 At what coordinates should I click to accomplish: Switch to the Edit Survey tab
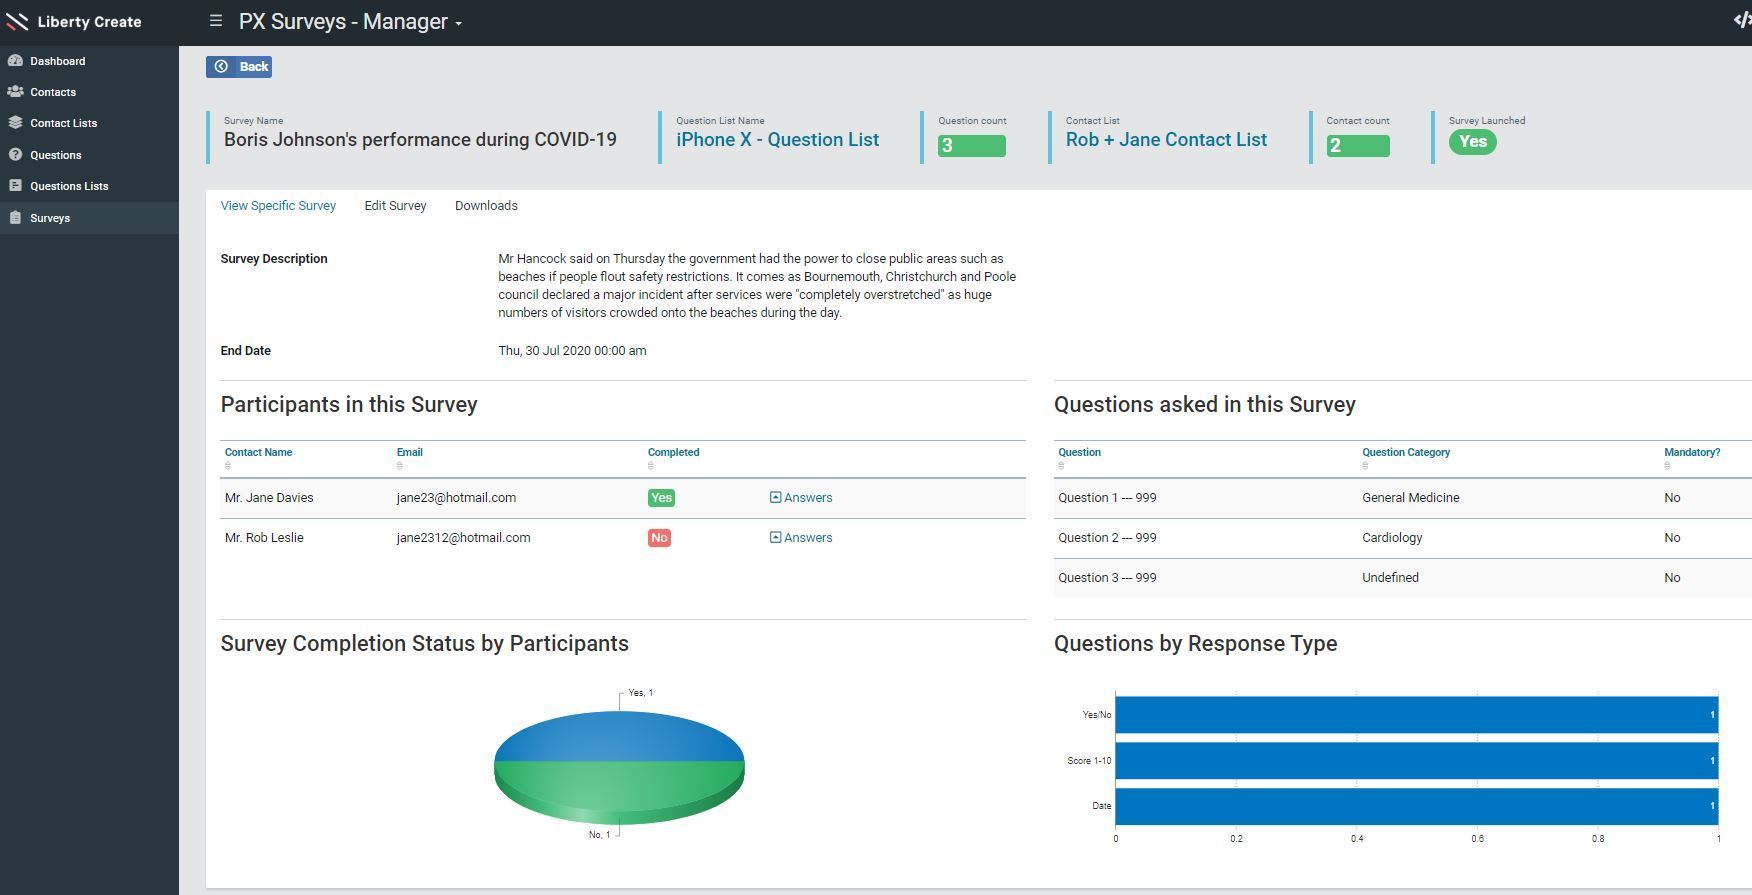(395, 206)
